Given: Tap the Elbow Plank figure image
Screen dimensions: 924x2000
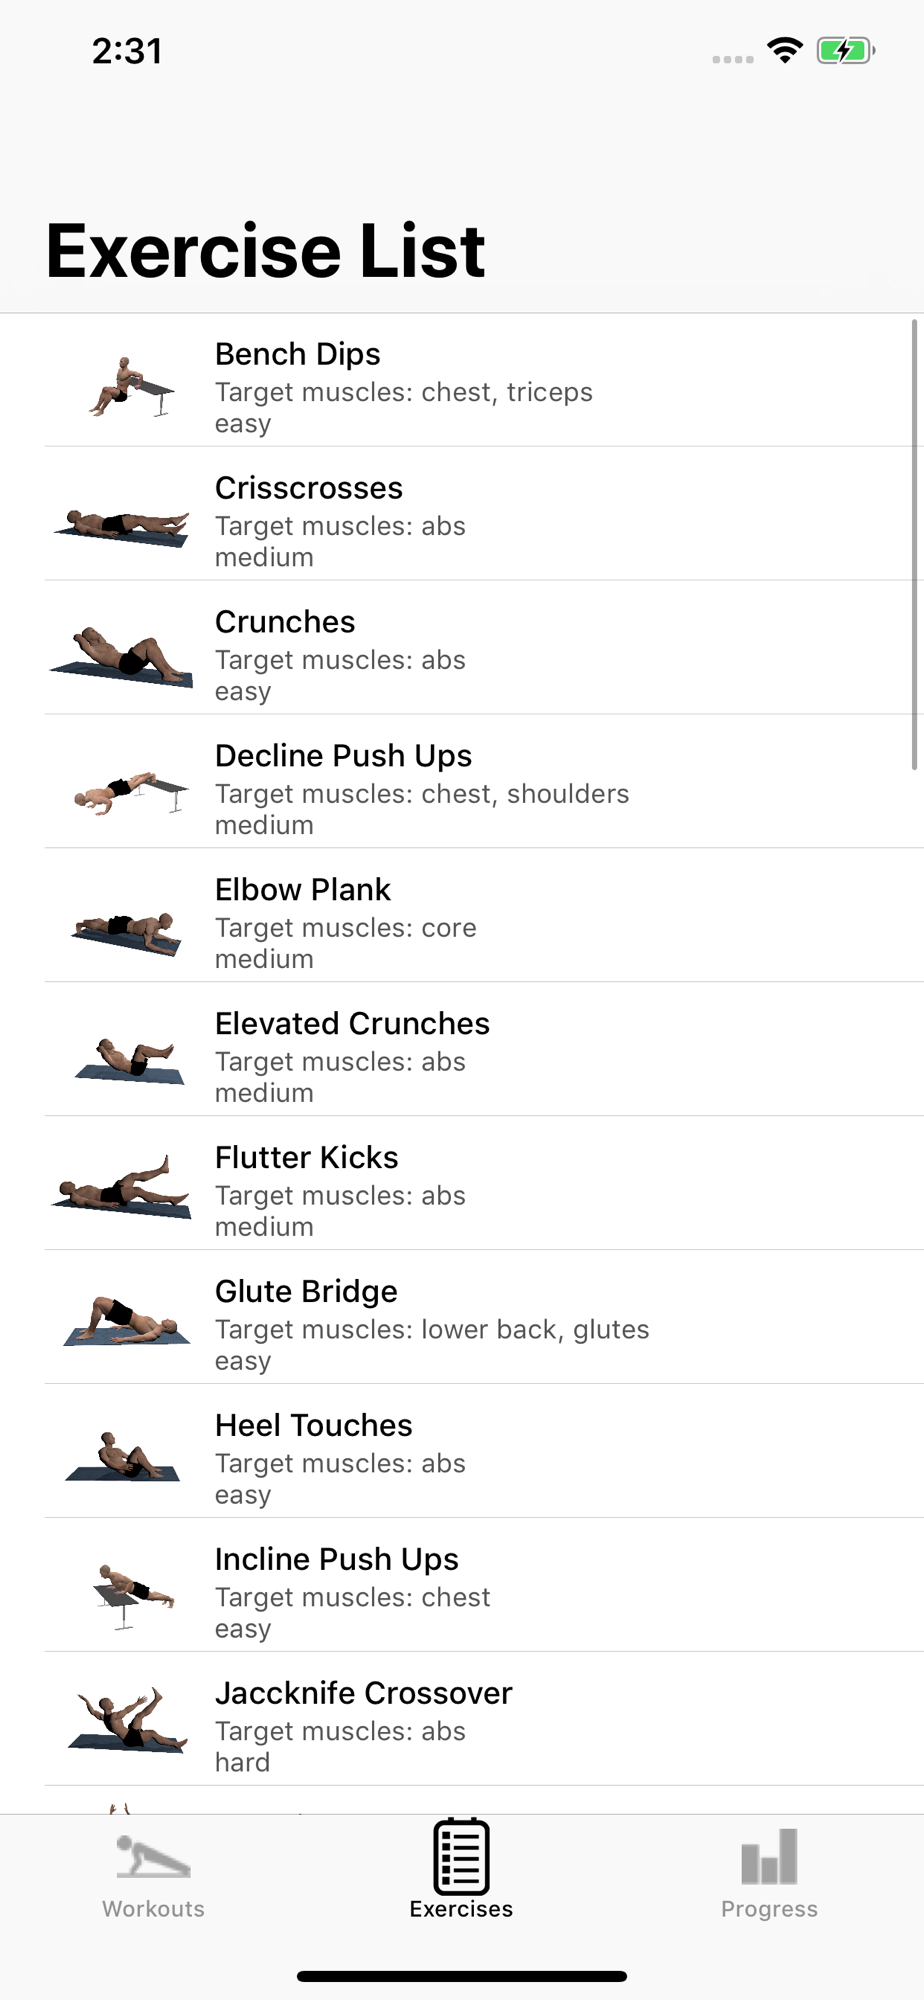Looking at the screenshot, I should (x=127, y=934).
